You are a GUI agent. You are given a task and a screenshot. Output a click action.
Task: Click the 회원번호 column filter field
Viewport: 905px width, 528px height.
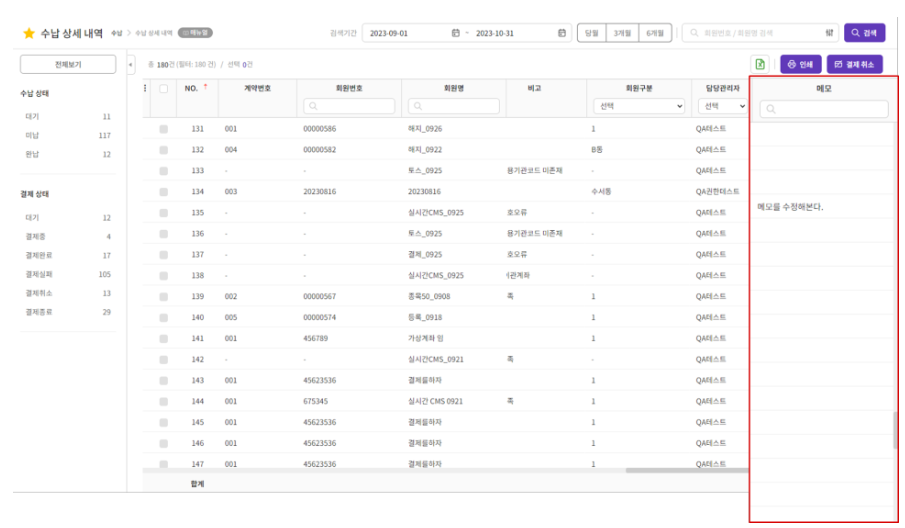[349, 106]
